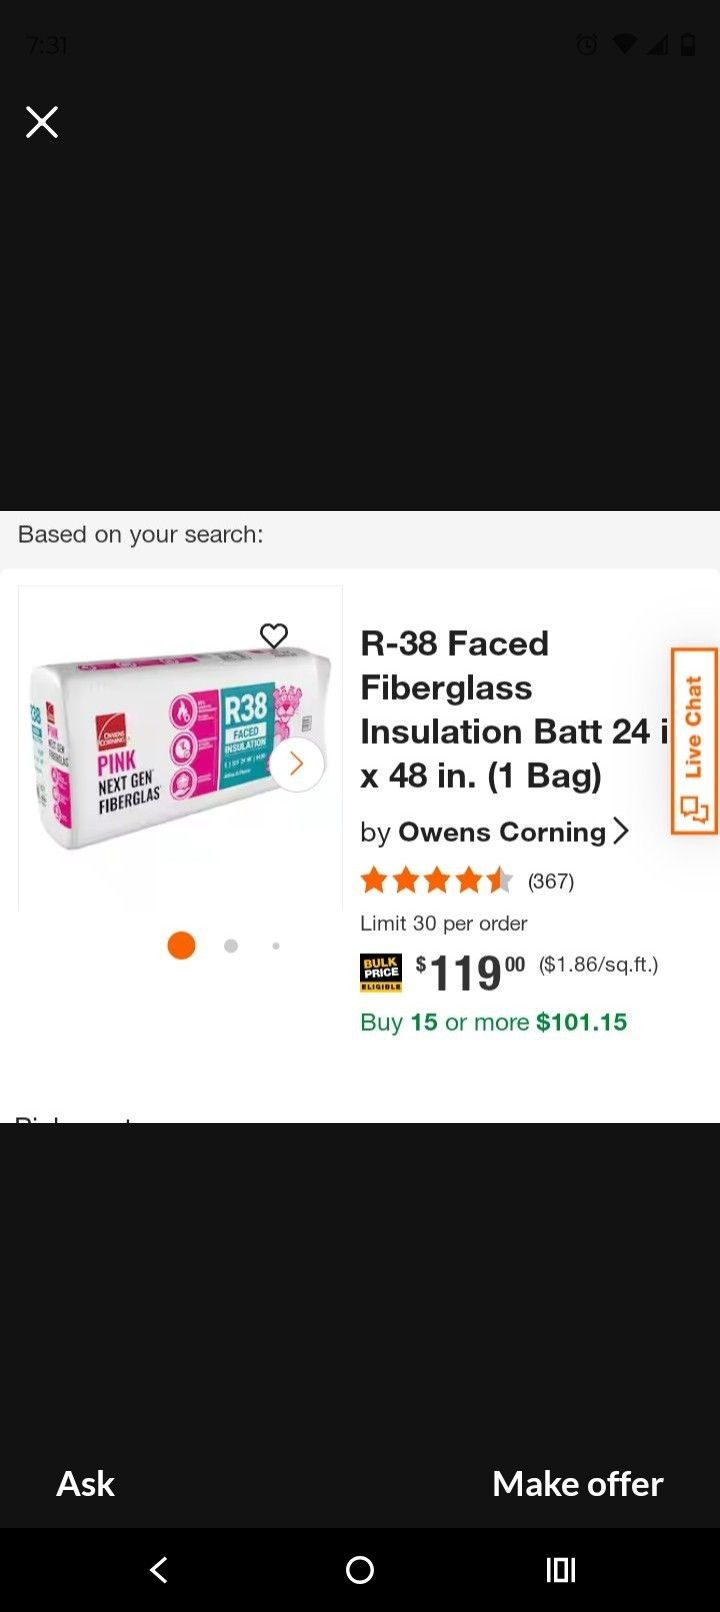This screenshot has width=720, height=1612.
Task: Select the first carousel dot
Action: tap(181, 945)
